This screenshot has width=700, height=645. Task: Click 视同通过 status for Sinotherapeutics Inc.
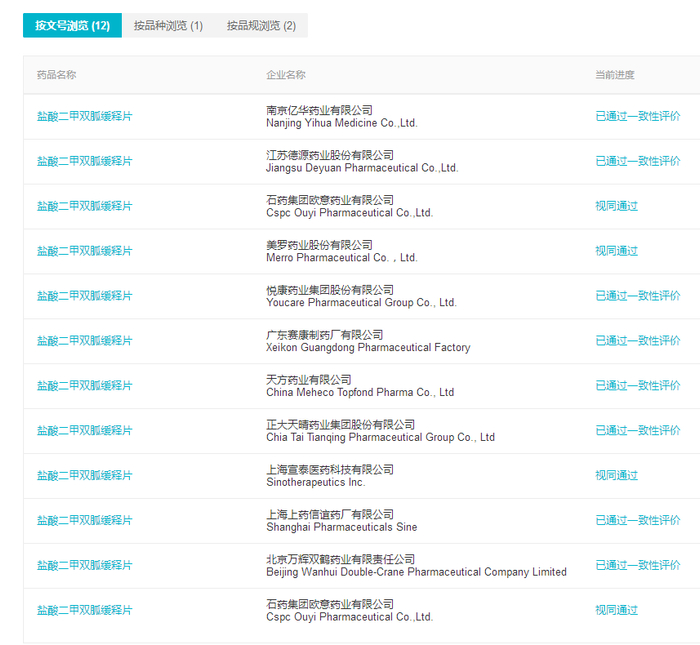pyautogui.click(x=617, y=475)
